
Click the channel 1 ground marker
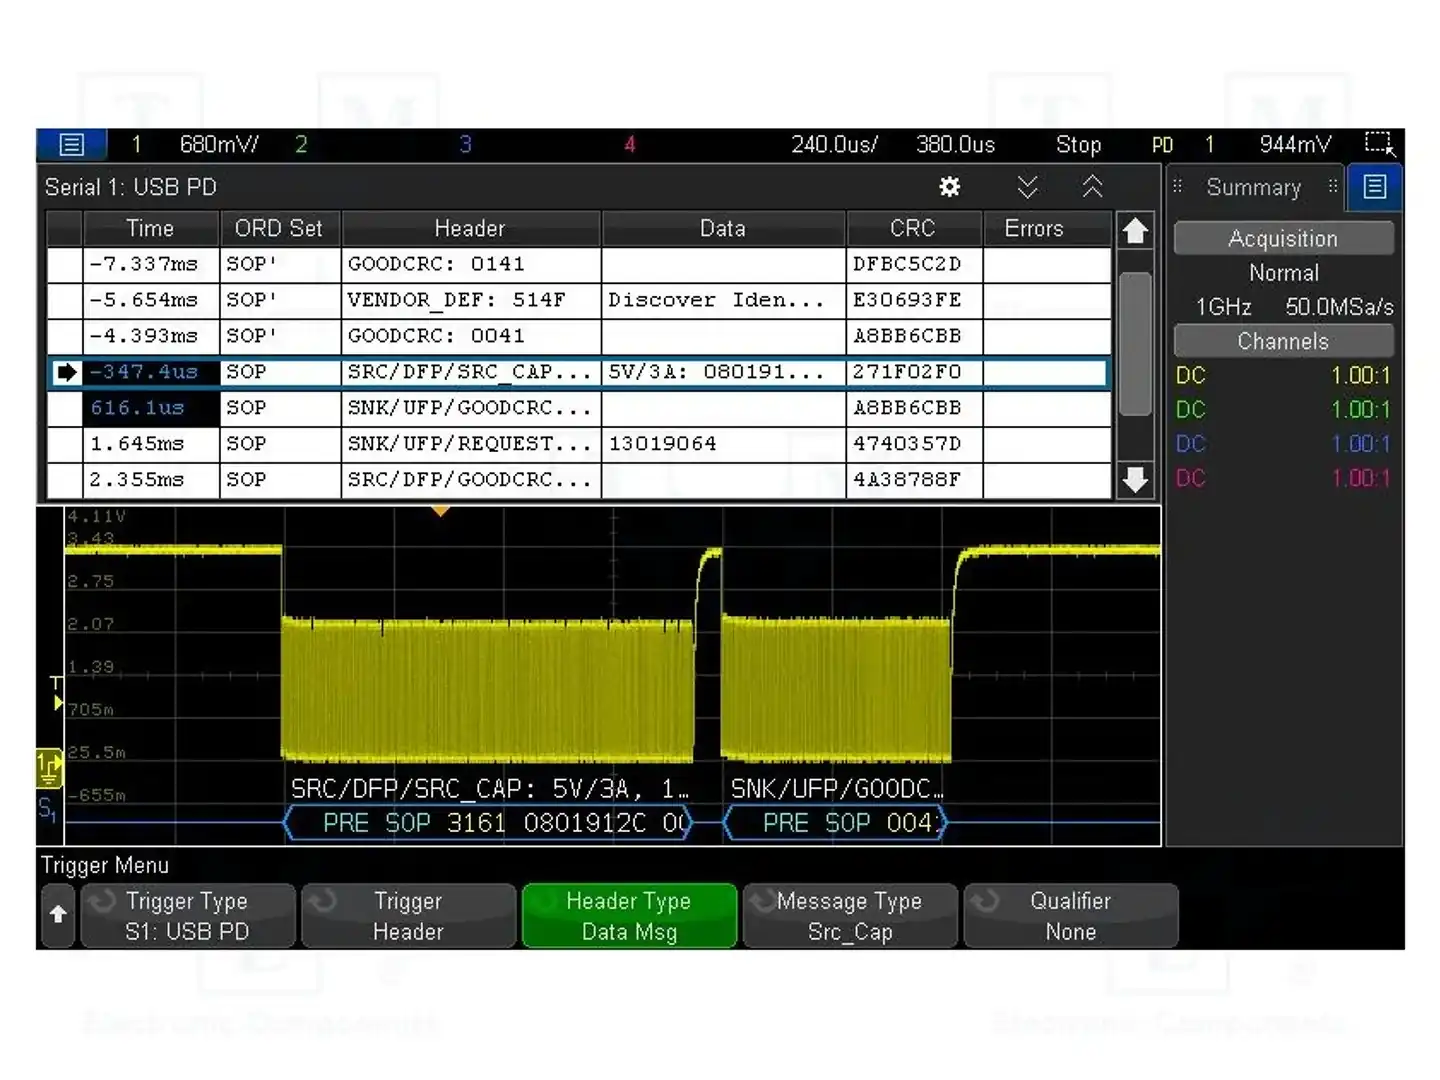click(x=49, y=768)
